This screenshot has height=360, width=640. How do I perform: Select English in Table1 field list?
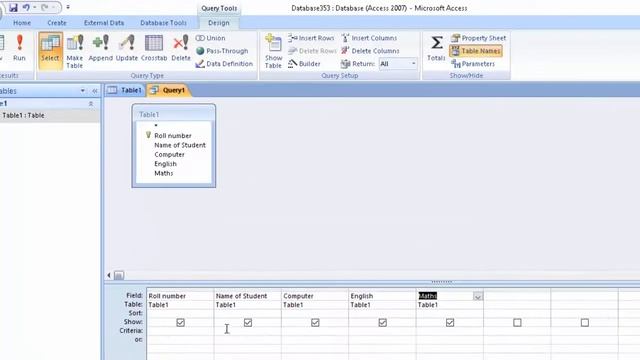tap(165, 164)
